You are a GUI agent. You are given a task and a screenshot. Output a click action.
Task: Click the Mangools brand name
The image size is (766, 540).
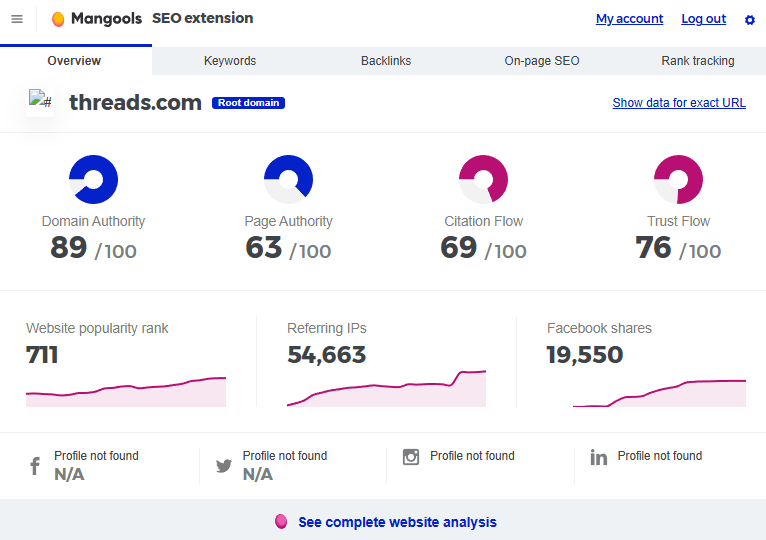coord(106,19)
